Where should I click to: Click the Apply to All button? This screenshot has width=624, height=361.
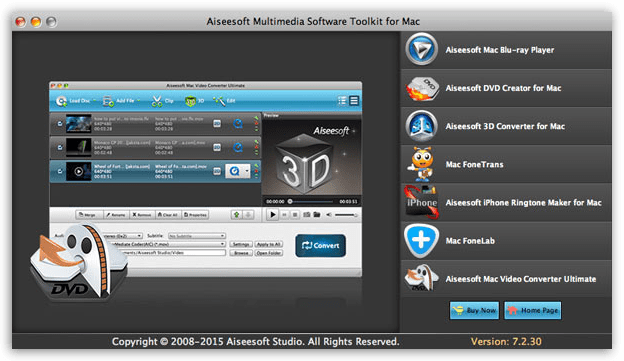point(269,244)
